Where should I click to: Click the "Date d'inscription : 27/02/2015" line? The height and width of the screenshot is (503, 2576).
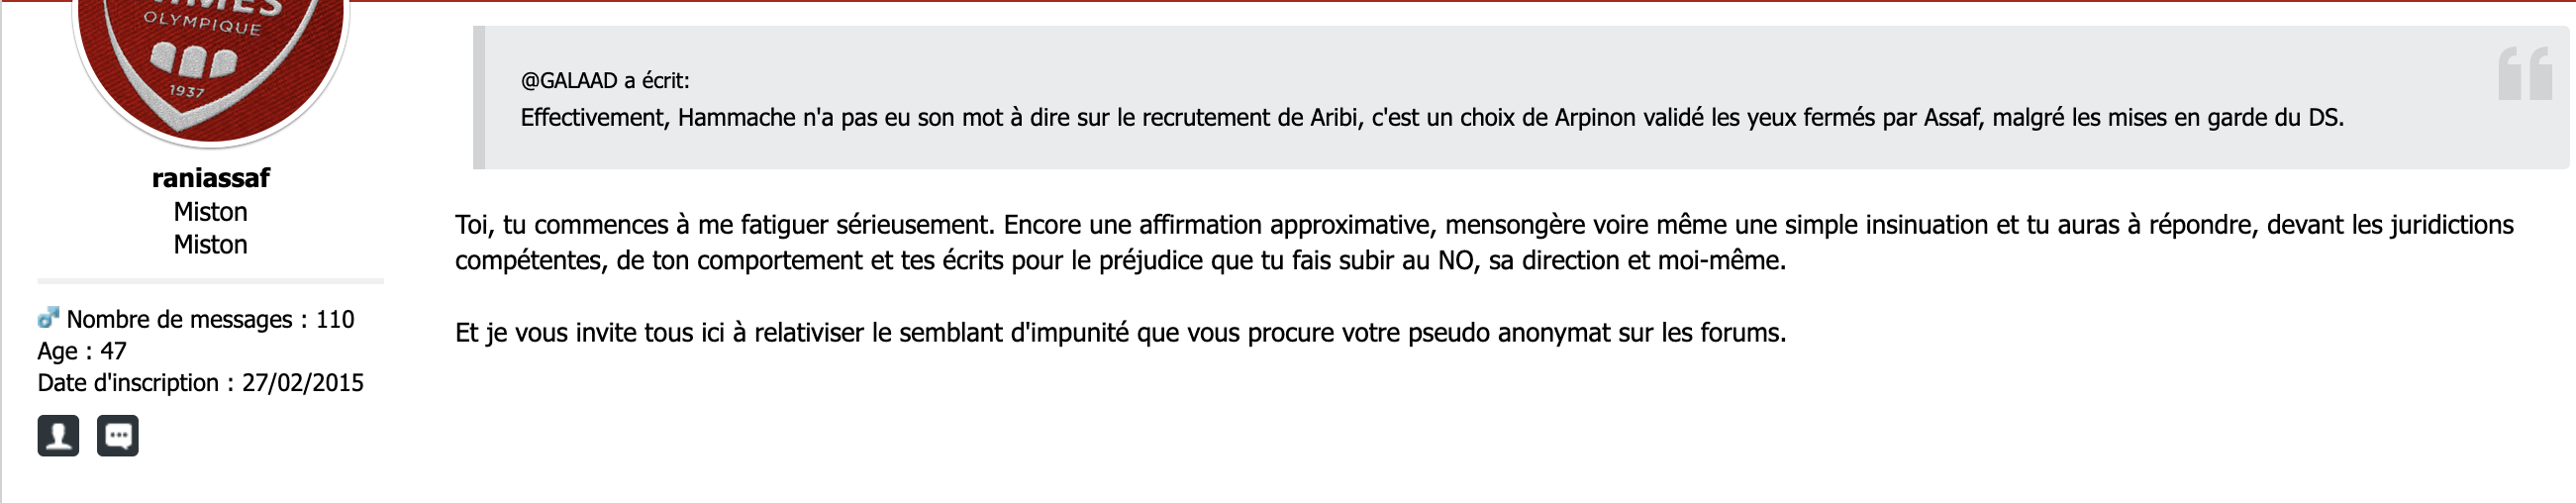point(200,384)
